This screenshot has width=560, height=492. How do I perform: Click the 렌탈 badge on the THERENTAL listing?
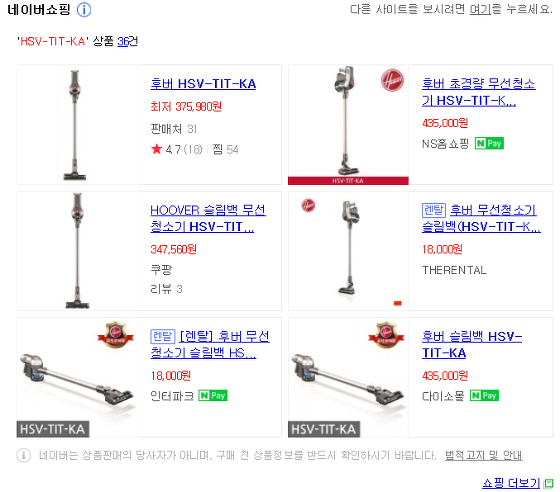coord(434,210)
